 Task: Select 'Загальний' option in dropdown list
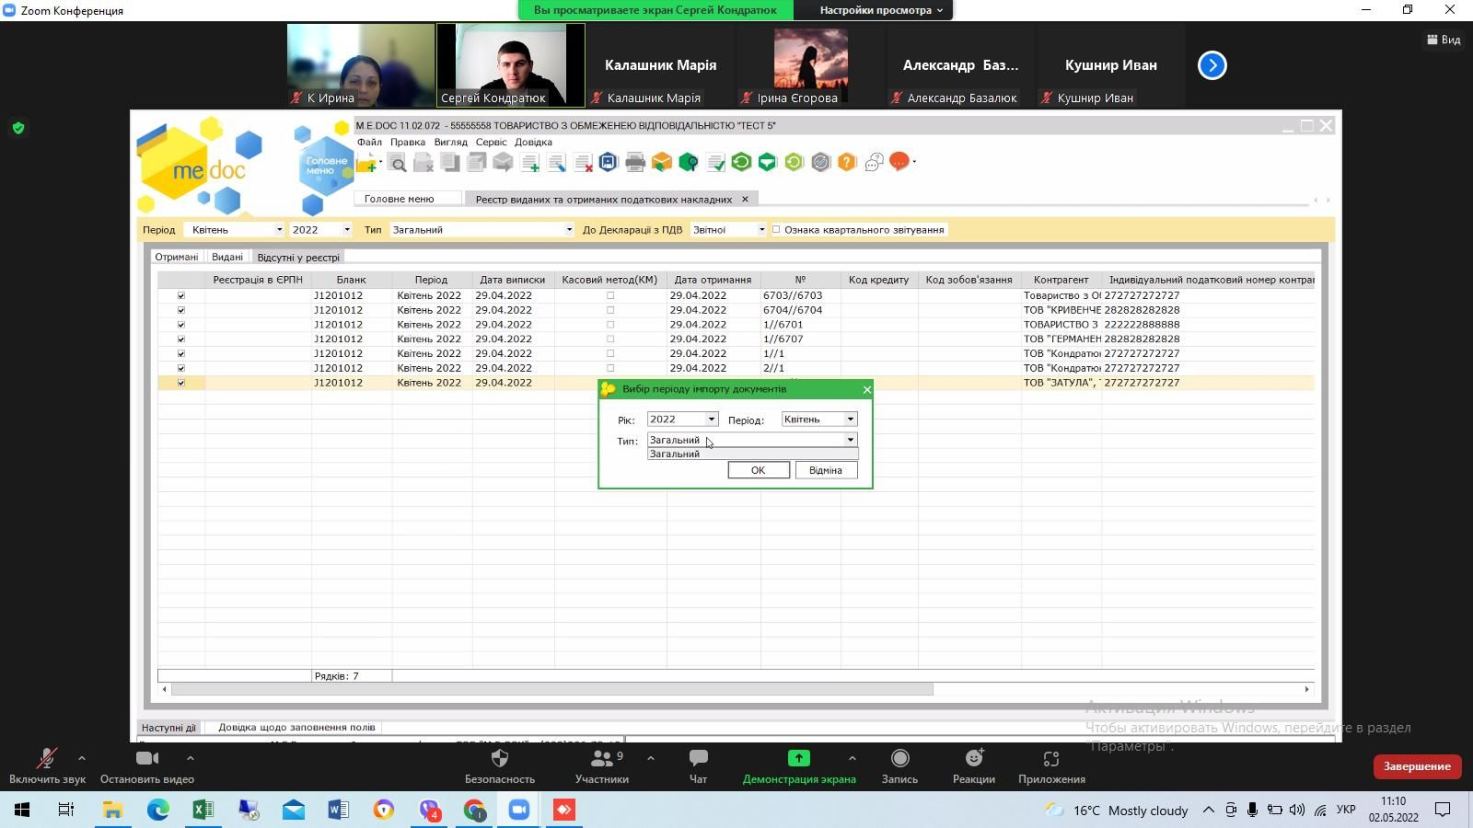(x=752, y=454)
